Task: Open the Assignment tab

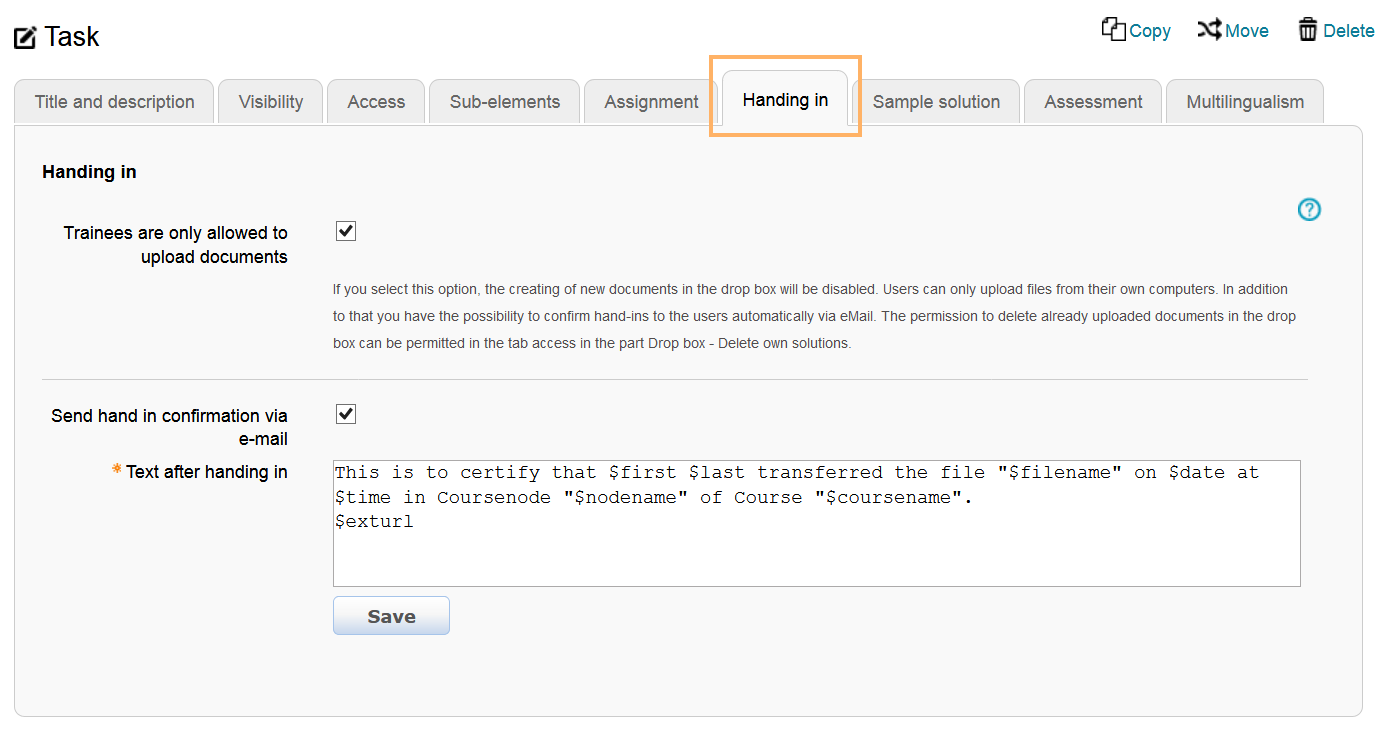Action: coord(651,102)
